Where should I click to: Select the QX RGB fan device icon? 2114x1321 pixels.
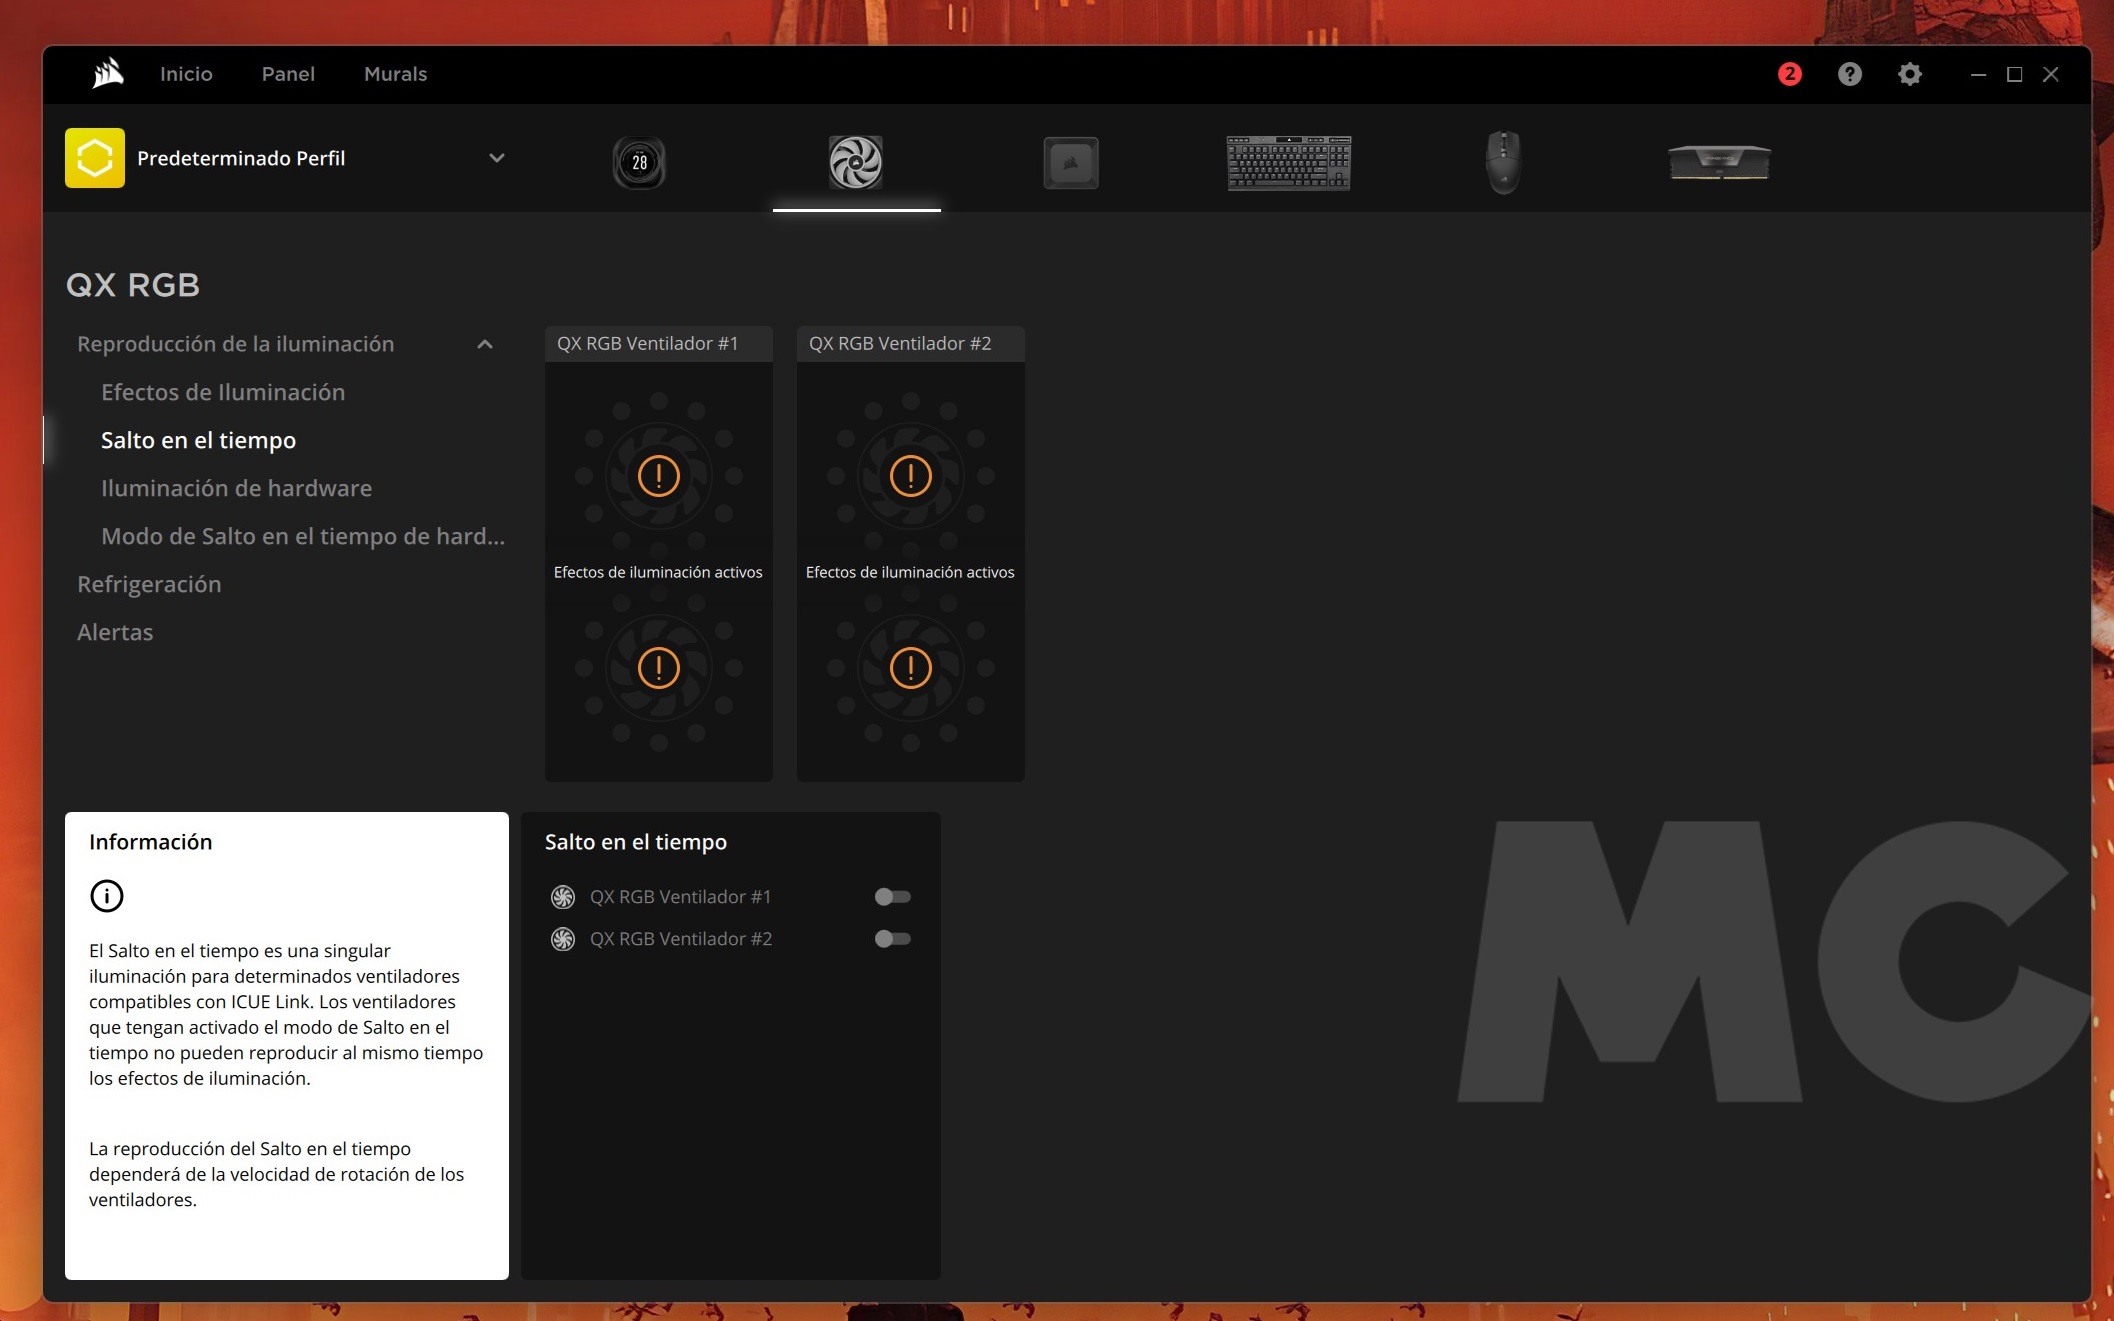855,162
